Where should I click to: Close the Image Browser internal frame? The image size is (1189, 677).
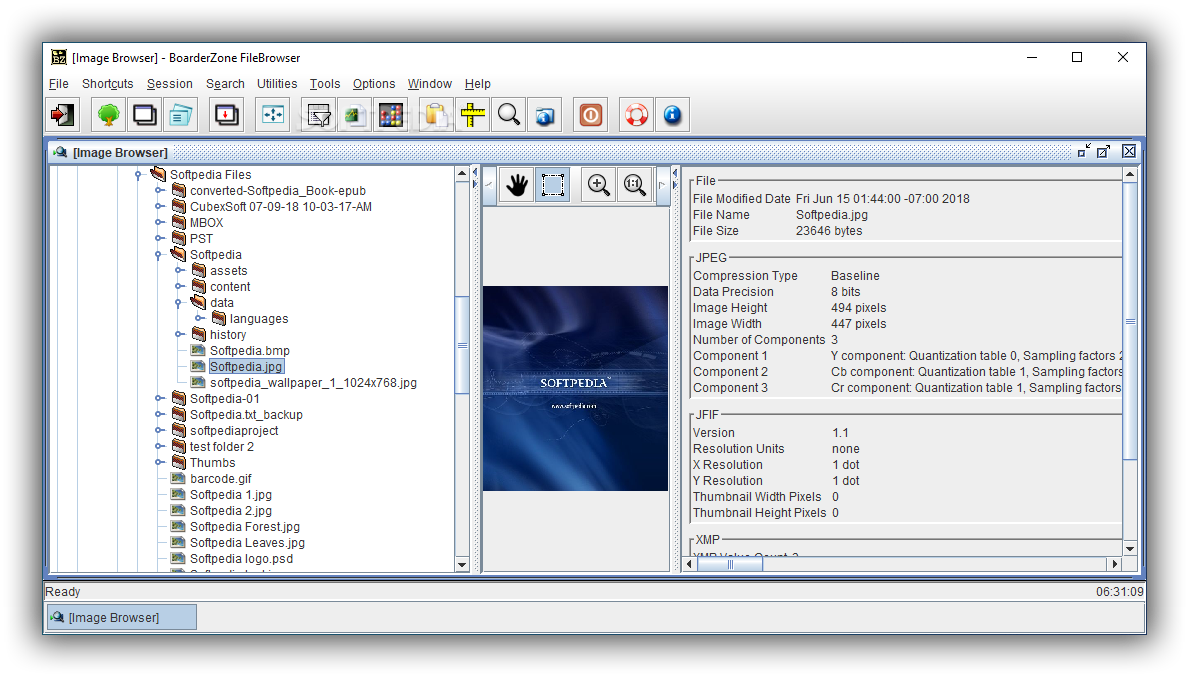(1129, 152)
